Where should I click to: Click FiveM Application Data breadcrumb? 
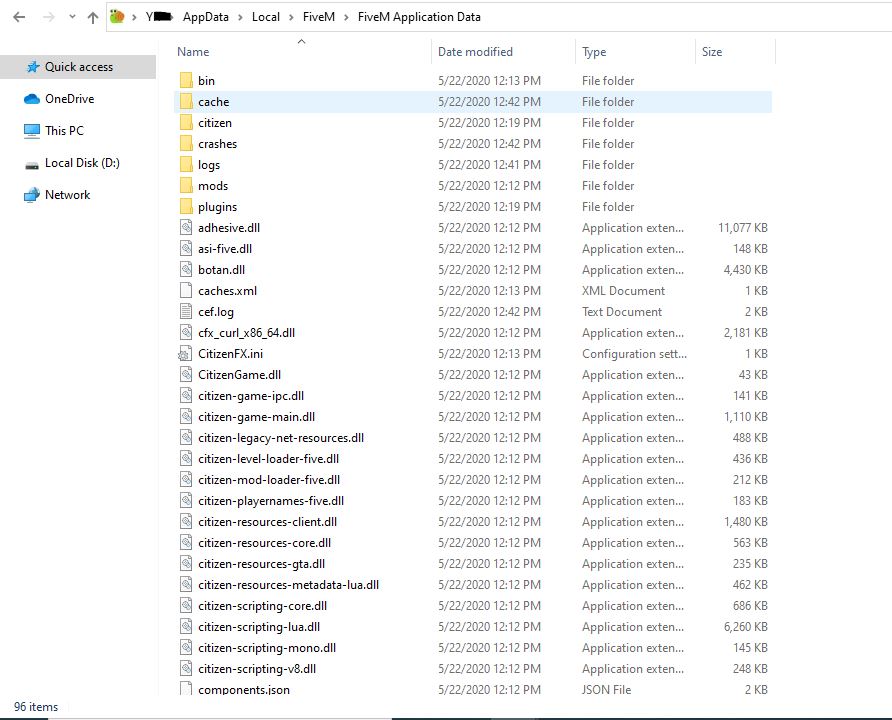419,17
